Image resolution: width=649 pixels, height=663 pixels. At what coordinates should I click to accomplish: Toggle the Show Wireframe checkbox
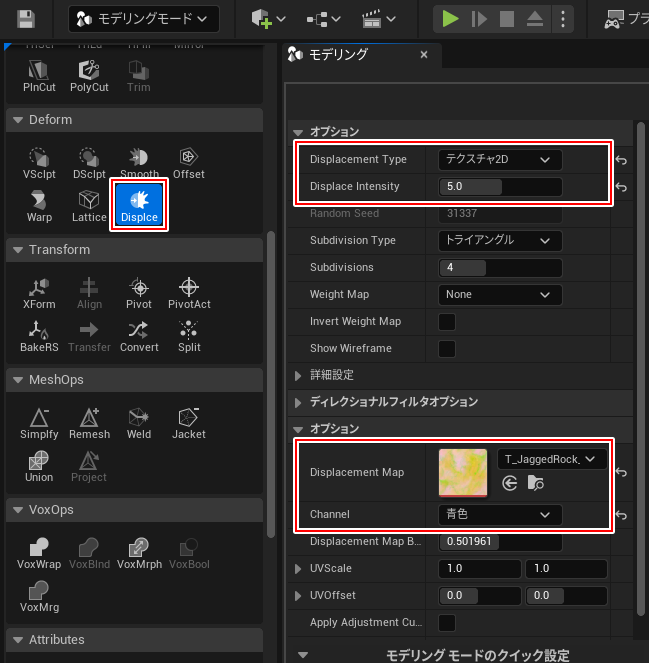click(447, 349)
